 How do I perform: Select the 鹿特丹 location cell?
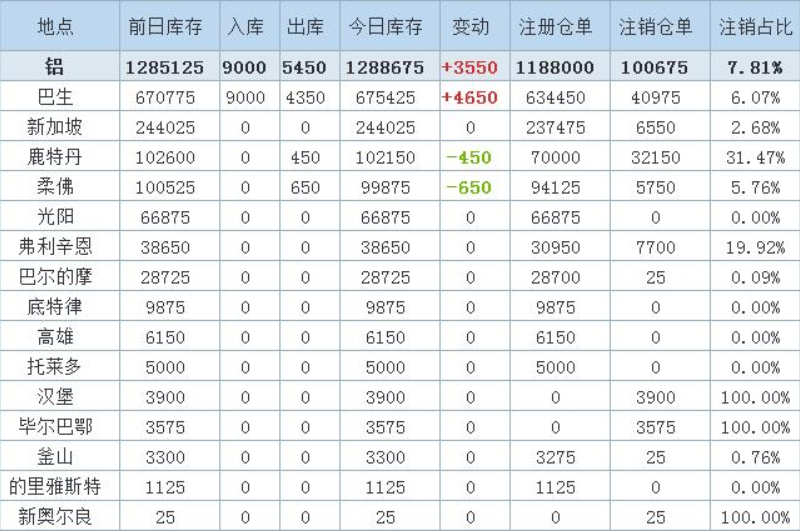point(56,158)
